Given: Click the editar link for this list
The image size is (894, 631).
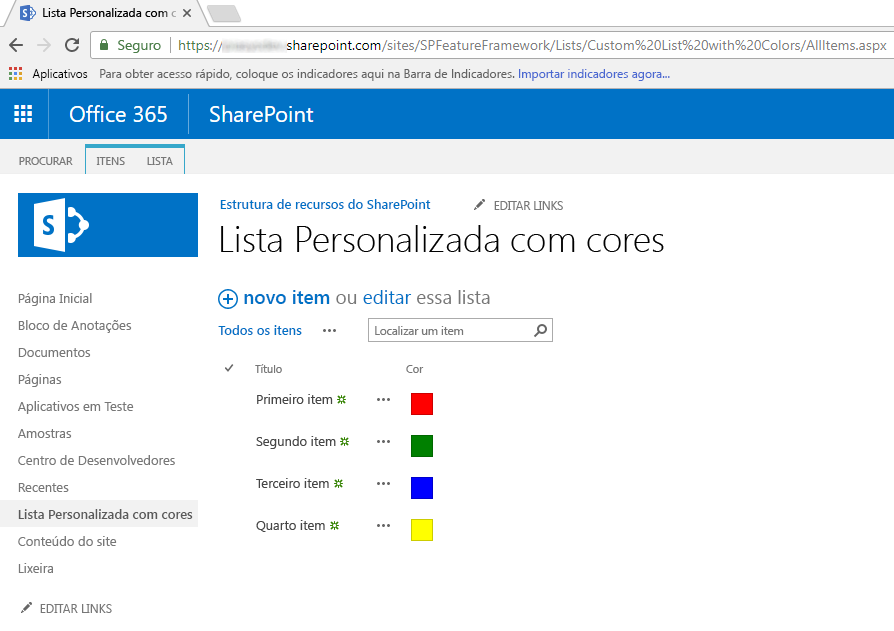Looking at the screenshot, I should coord(387,298).
